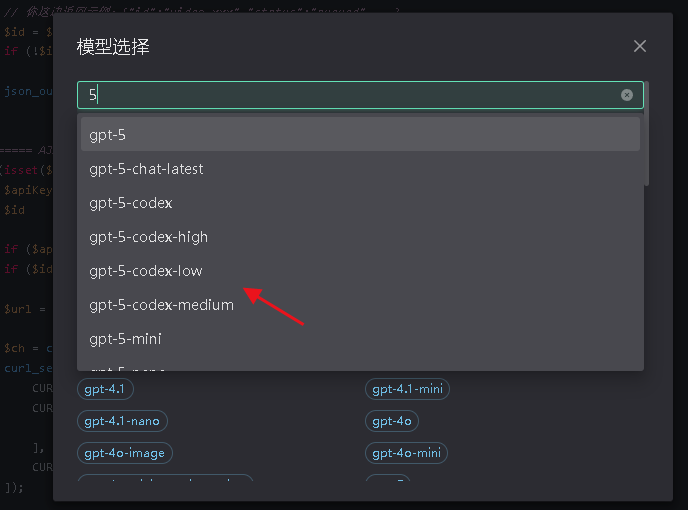
Task: Select the gpt-5-codex-high model option
Action: [360, 237]
